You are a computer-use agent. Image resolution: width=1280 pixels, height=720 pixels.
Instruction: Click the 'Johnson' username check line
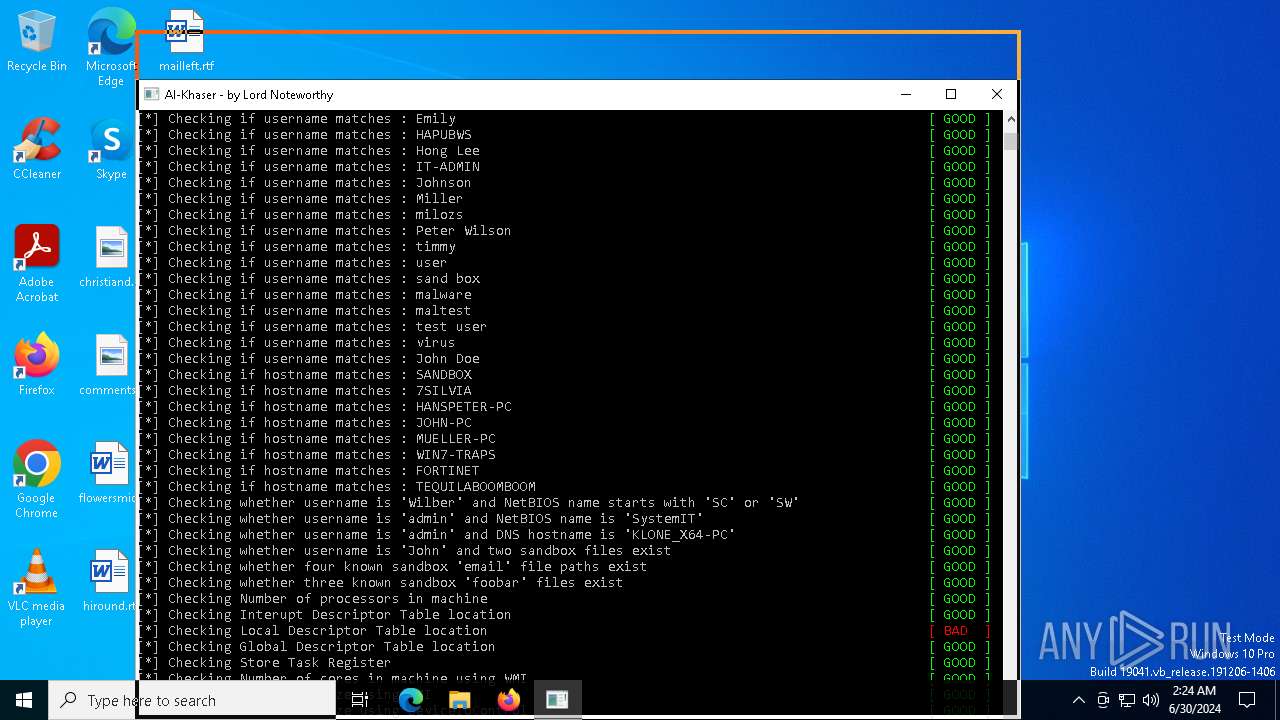pos(305,183)
